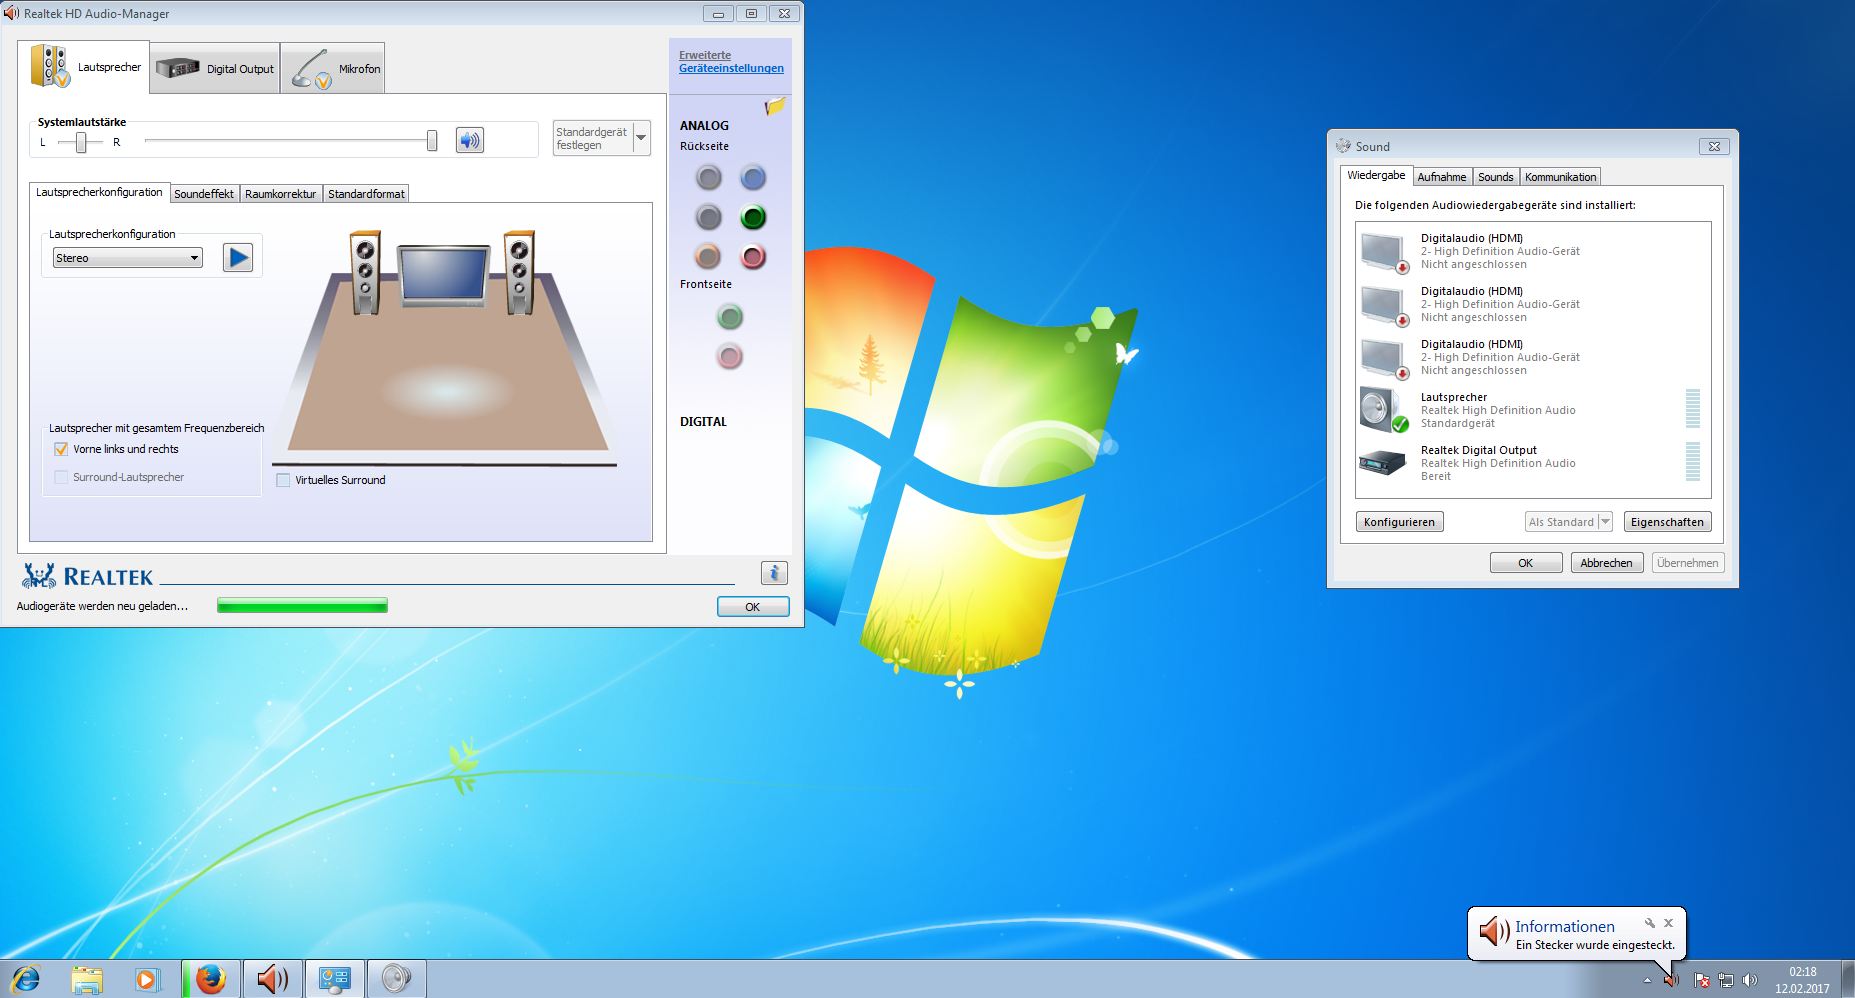Launch Windows Media Player from taskbar
The image size is (1855, 998).
(147, 979)
